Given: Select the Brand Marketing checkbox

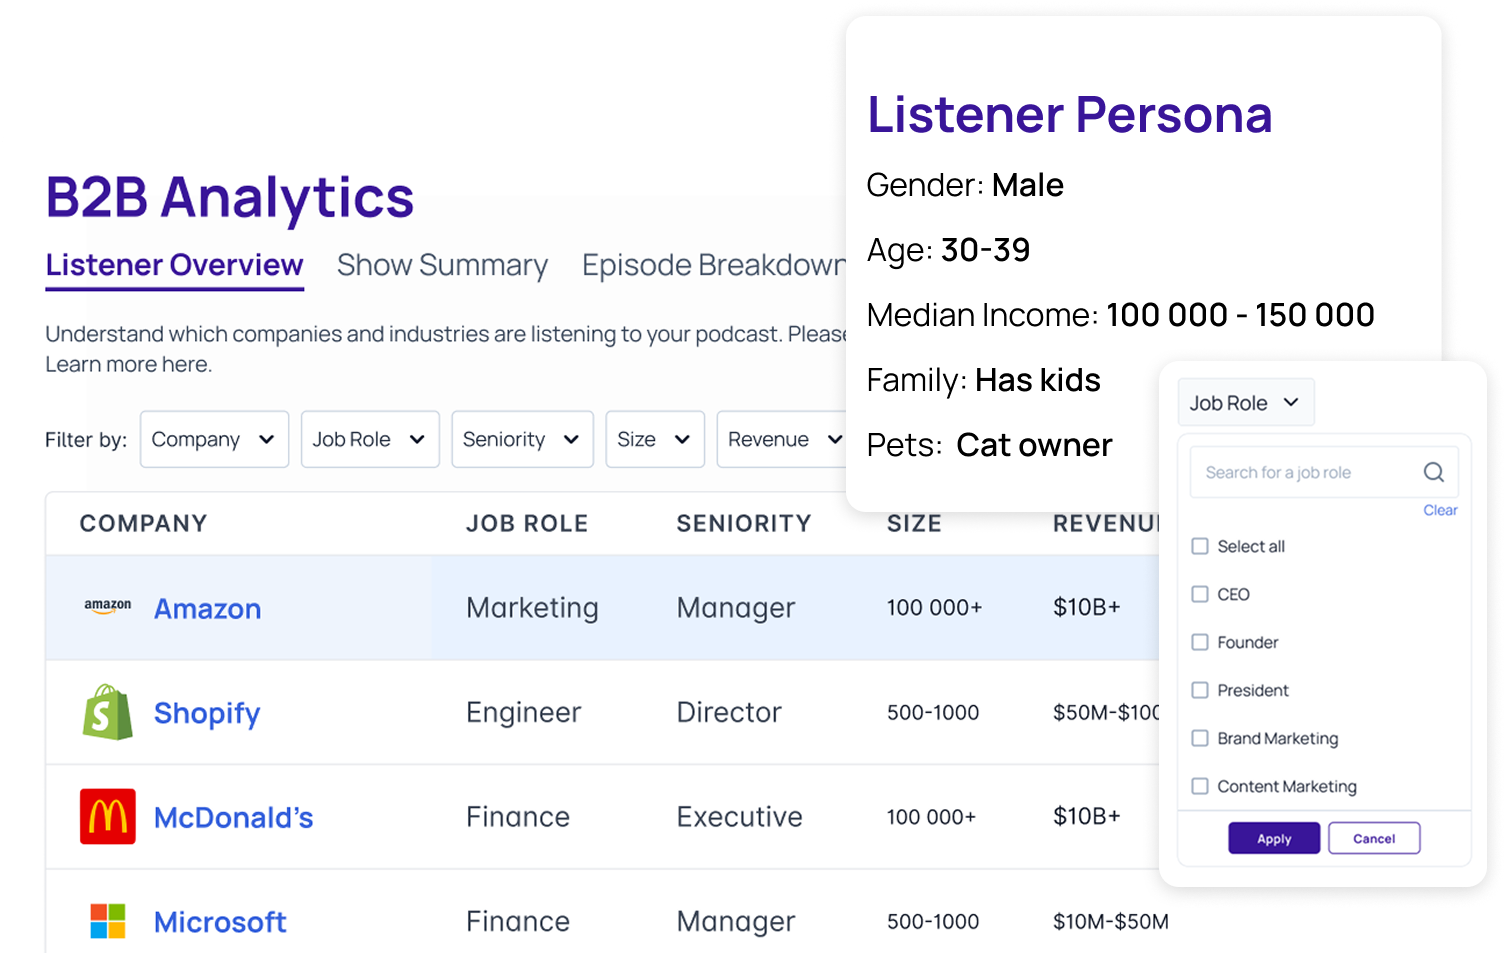Looking at the screenshot, I should [x=1200, y=738].
